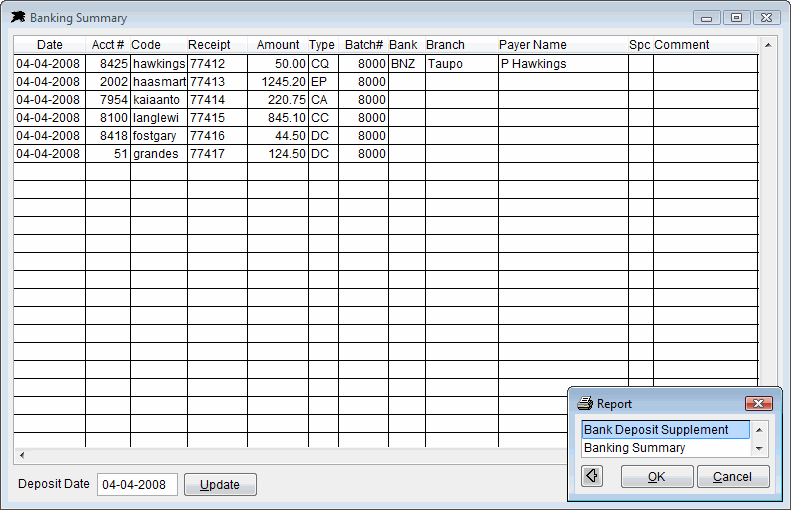Click the P Hawkings payer name cell
Viewport: 791px width, 510px height.
tap(563, 64)
